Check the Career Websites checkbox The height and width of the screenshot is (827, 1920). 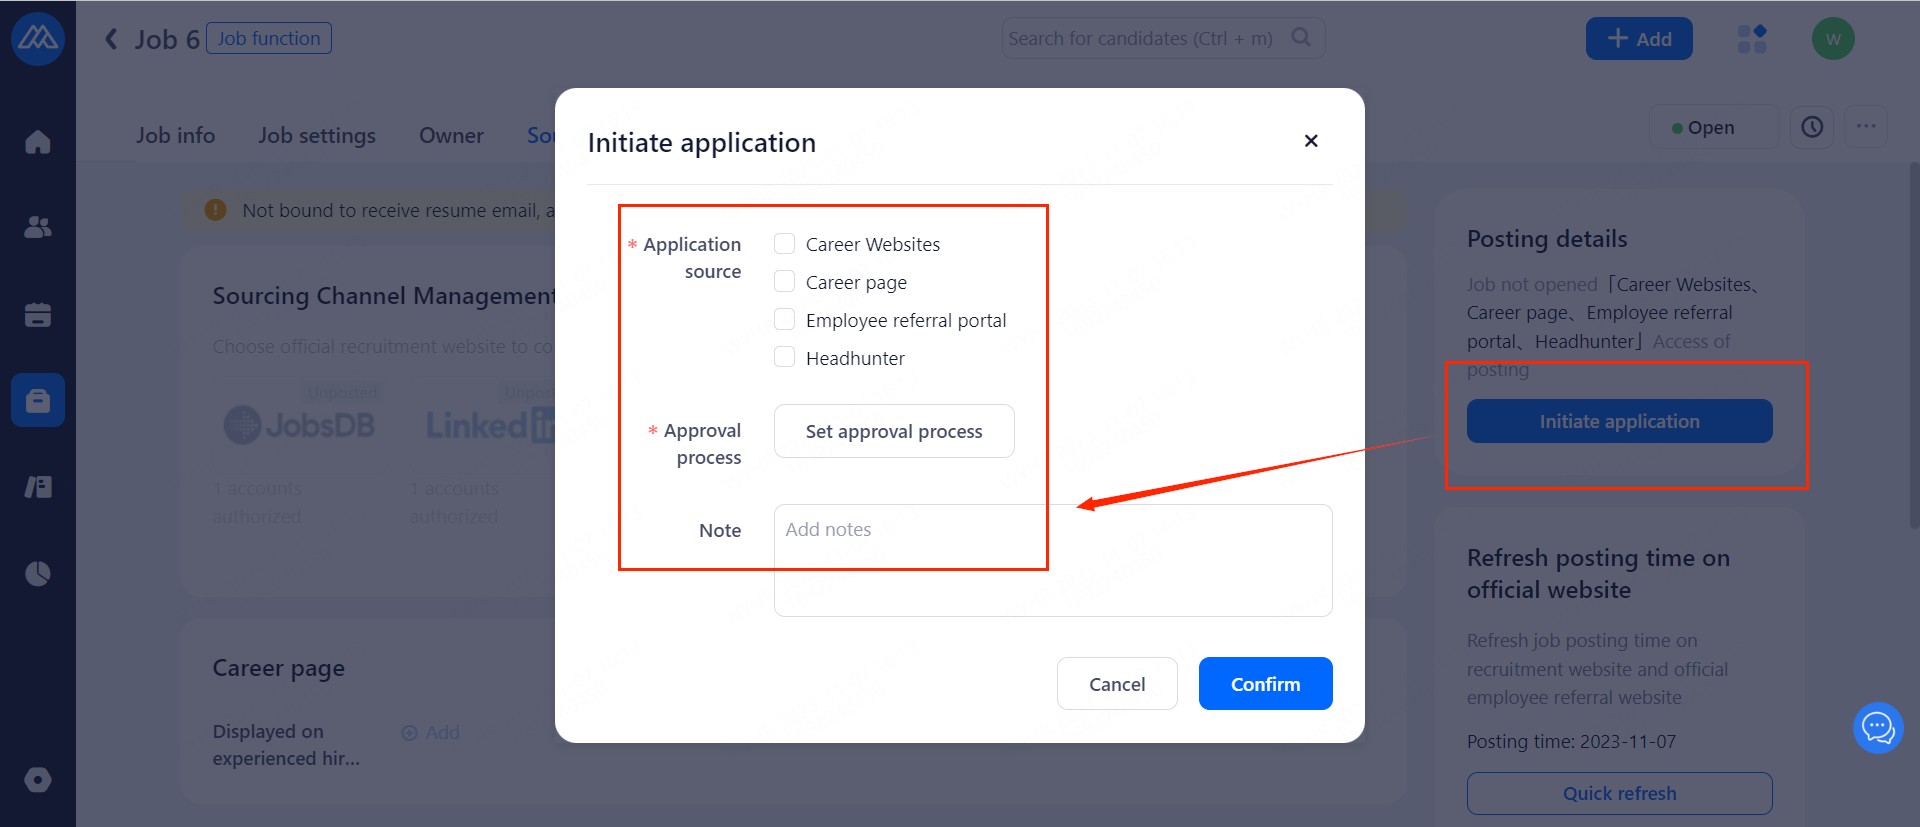tap(785, 244)
